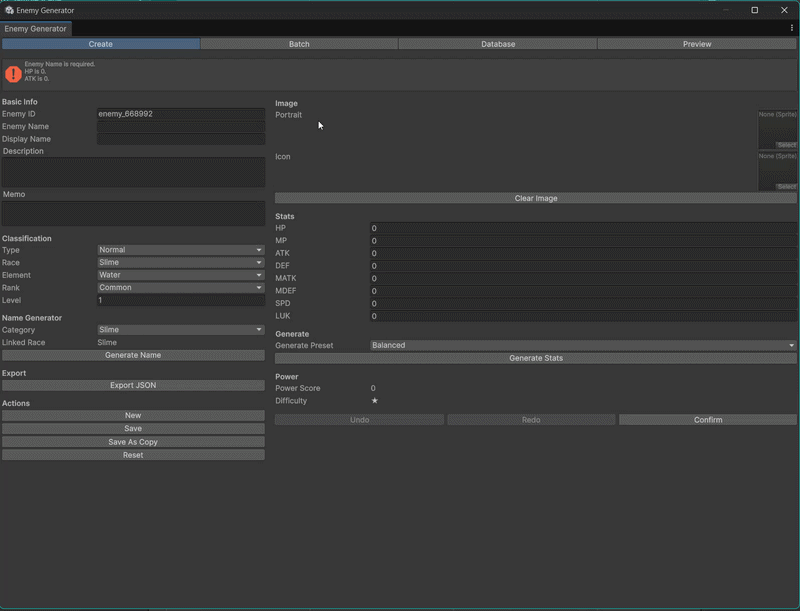Screen dimensions: 800x611
Task: Click the 'Stats' section header
Action: (285, 216)
